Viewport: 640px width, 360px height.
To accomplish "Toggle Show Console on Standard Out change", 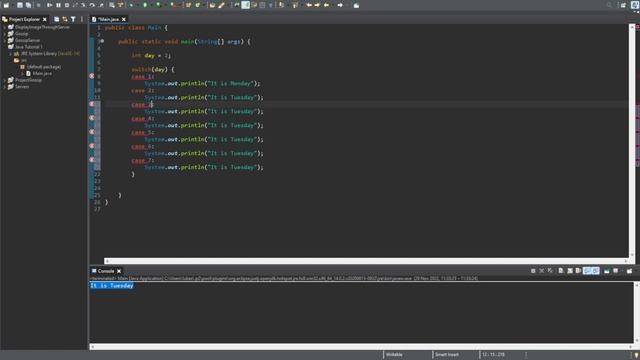I will [587, 271].
